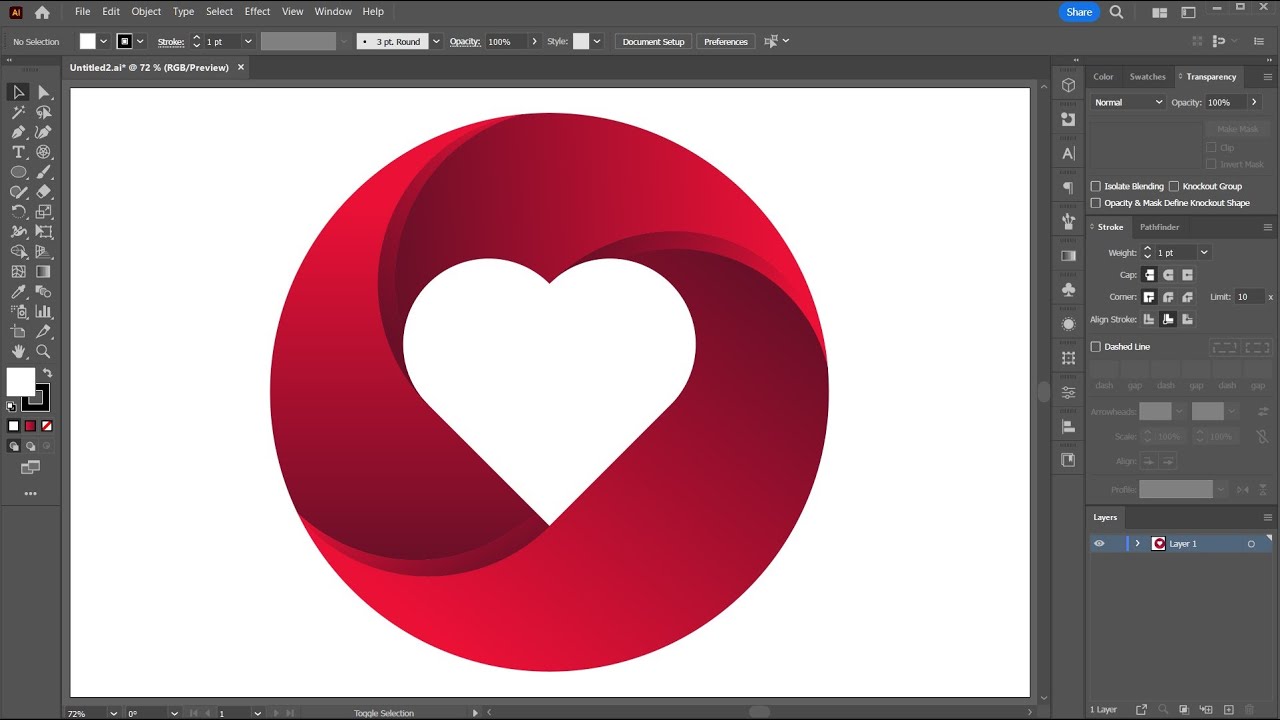Enable Isolate Blending checkbox
This screenshot has width=1280, height=720.
pos(1096,186)
